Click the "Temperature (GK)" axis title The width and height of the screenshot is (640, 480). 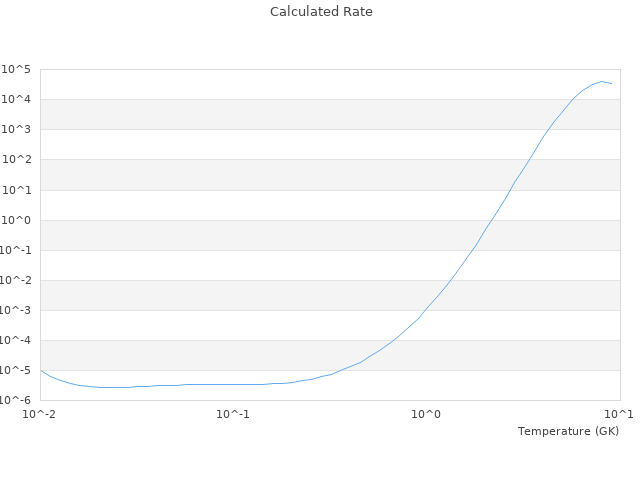coord(568,431)
